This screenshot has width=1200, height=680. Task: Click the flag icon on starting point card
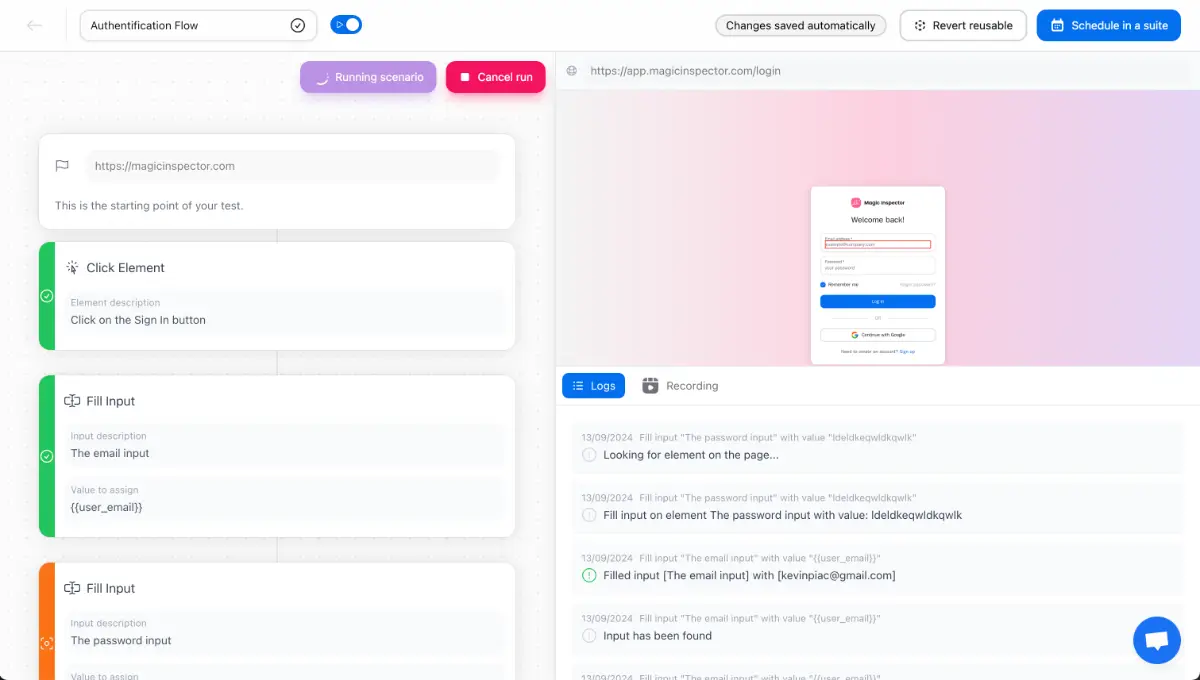pos(62,166)
